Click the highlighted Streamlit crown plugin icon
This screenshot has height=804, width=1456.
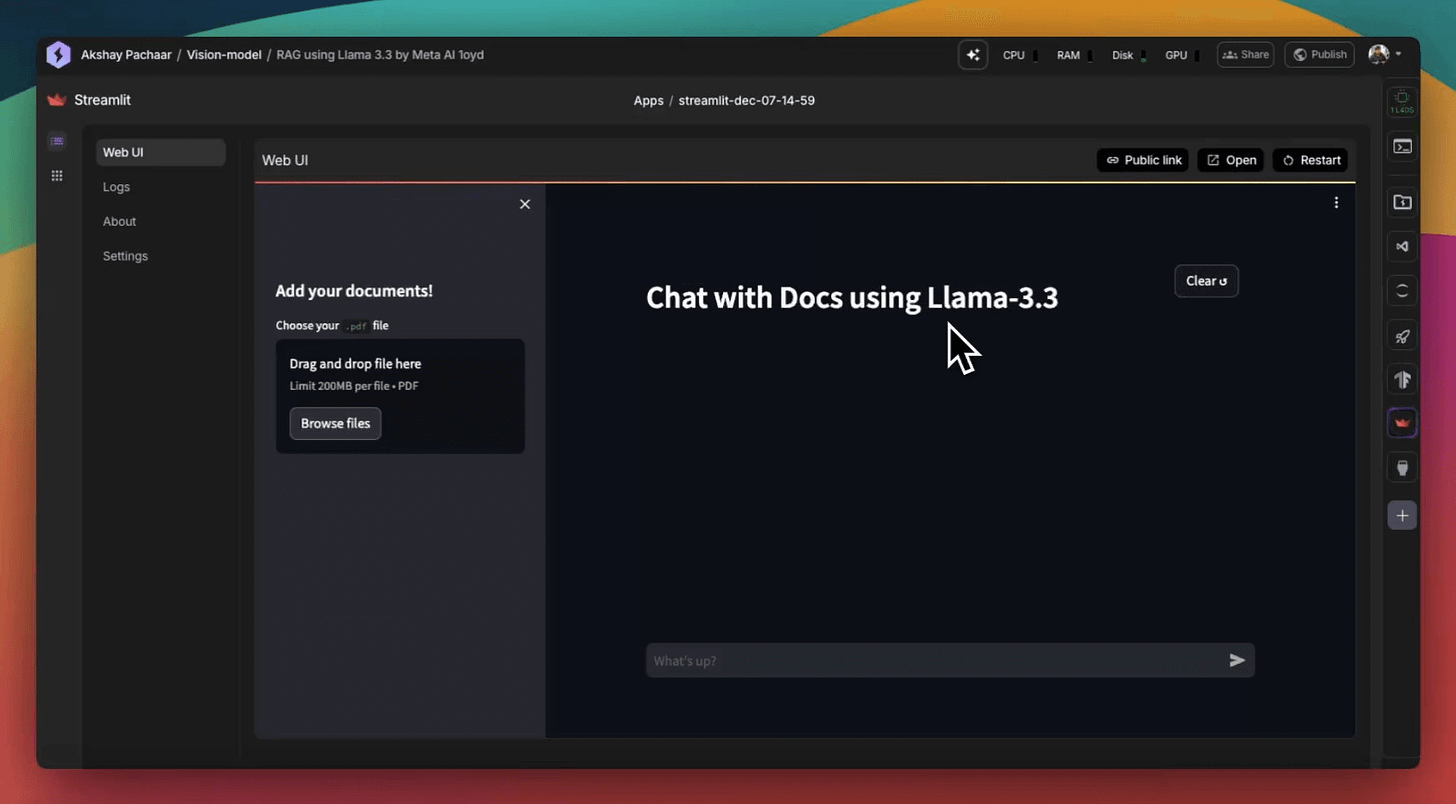click(1402, 422)
